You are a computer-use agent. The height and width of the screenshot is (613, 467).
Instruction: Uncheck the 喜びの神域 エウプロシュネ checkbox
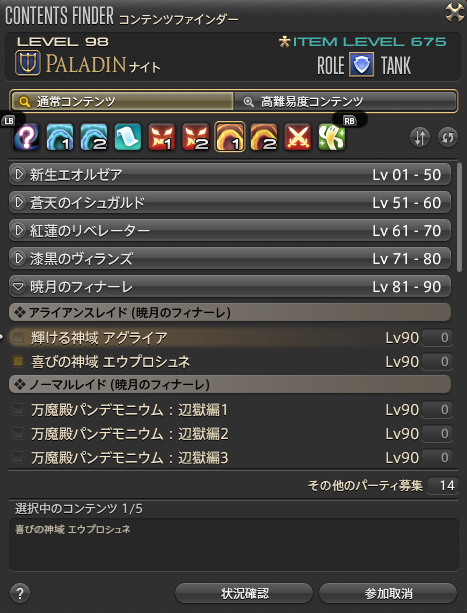(x=18, y=361)
